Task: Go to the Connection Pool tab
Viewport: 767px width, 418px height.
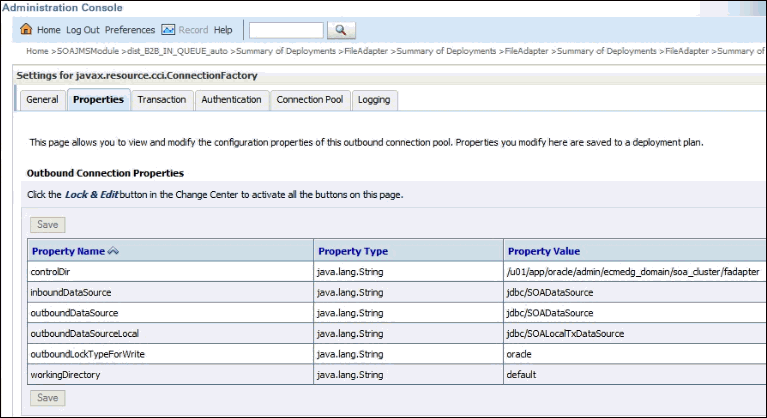Action: coord(310,100)
